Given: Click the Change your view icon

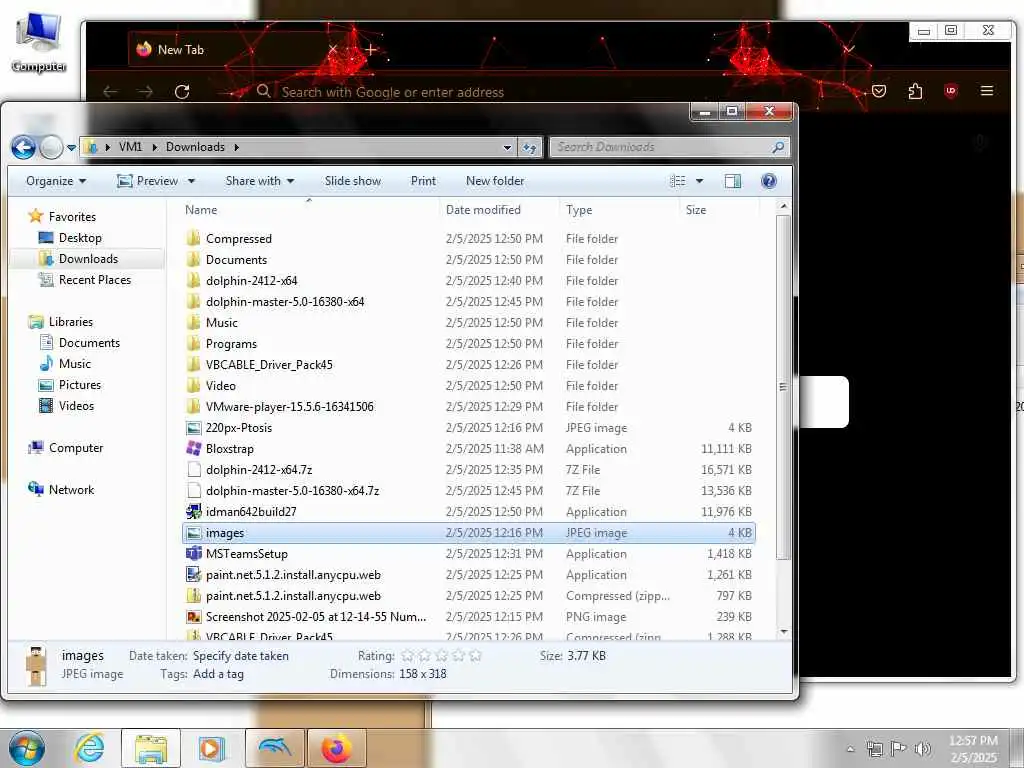Looking at the screenshot, I should tap(678, 181).
